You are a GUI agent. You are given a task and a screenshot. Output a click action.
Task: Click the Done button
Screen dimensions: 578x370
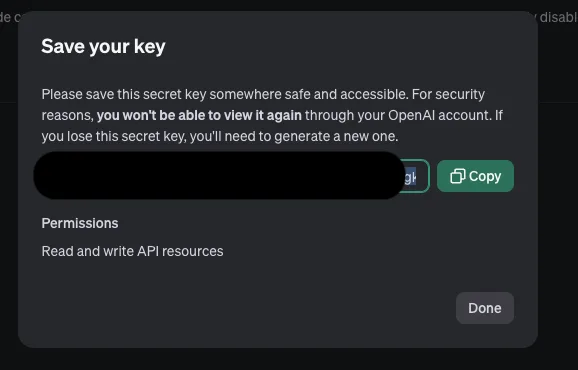[x=485, y=308]
